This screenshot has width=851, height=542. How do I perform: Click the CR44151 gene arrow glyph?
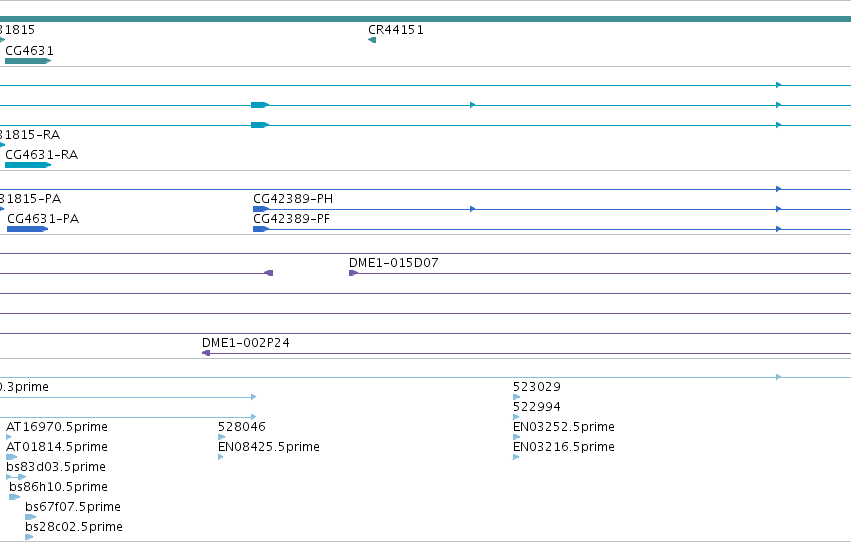(372, 40)
